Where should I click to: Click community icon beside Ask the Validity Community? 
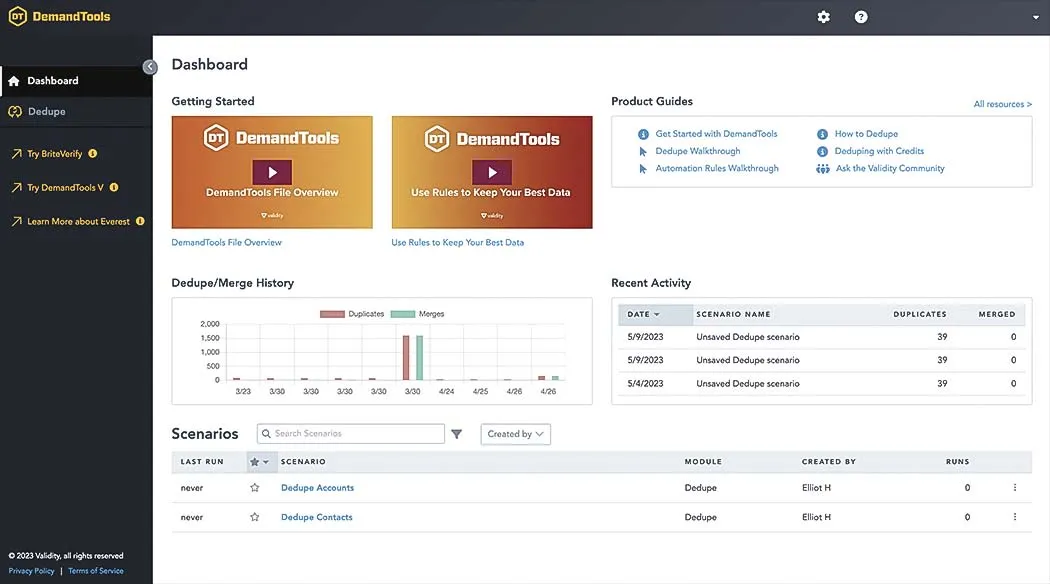(x=823, y=169)
